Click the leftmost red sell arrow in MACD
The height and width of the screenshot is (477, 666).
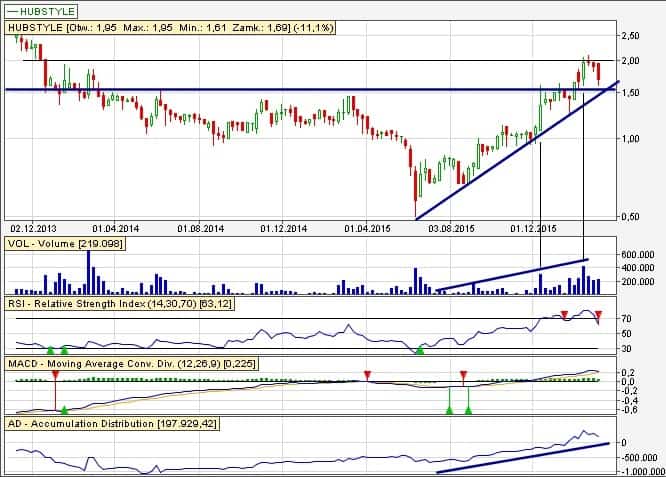coord(54,374)
